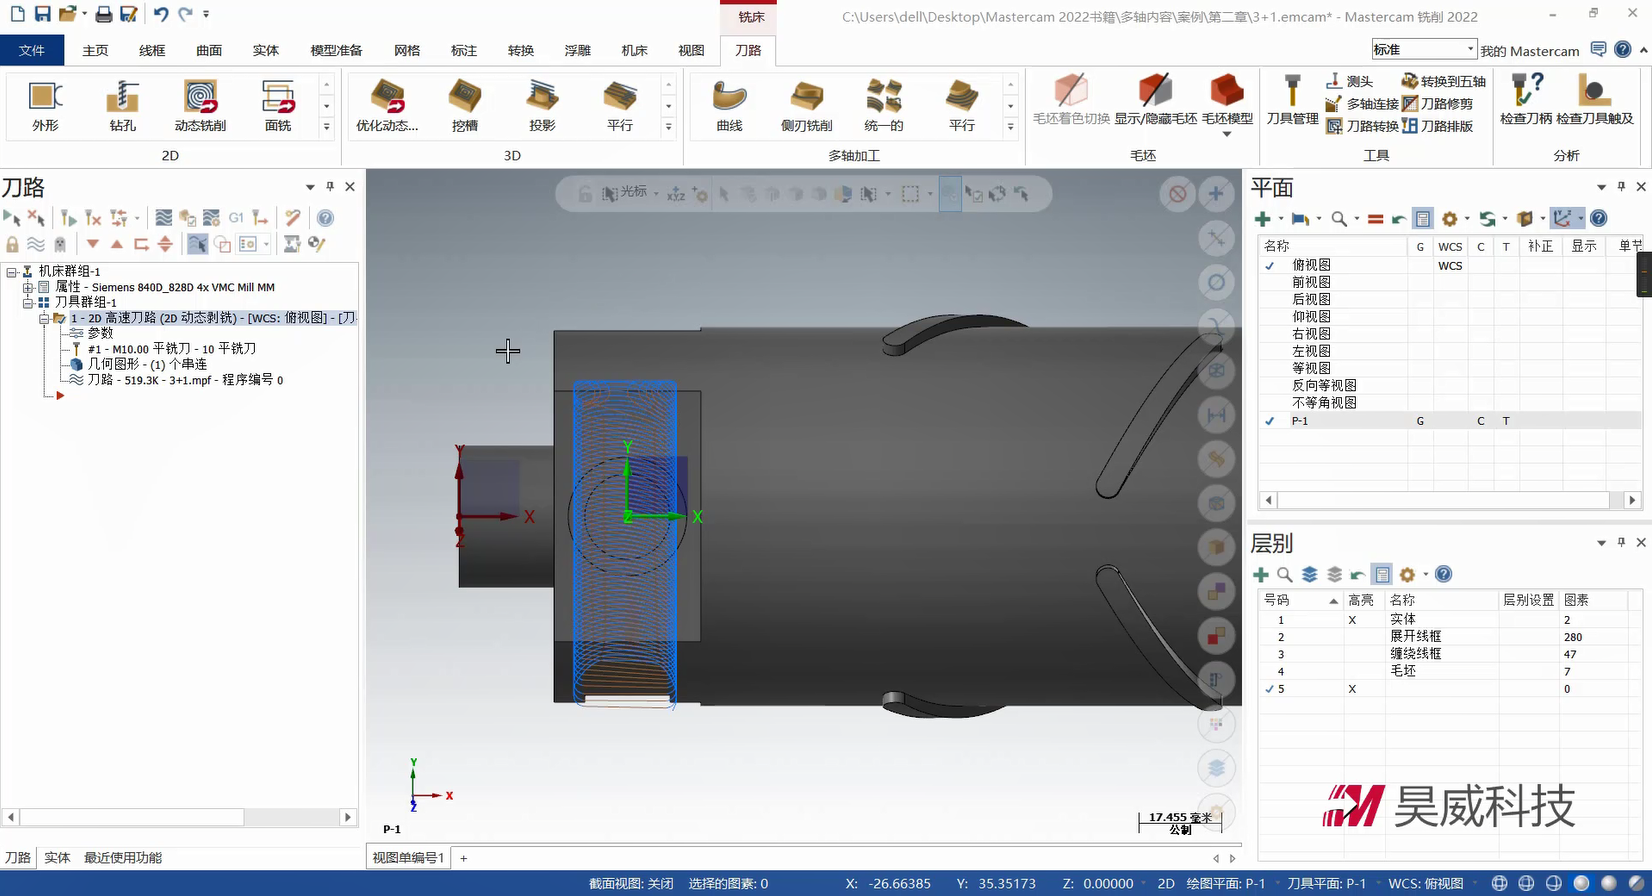
Task: Click 转换到五轴 convert to 5-axis
Action: tap(1443, 81)
